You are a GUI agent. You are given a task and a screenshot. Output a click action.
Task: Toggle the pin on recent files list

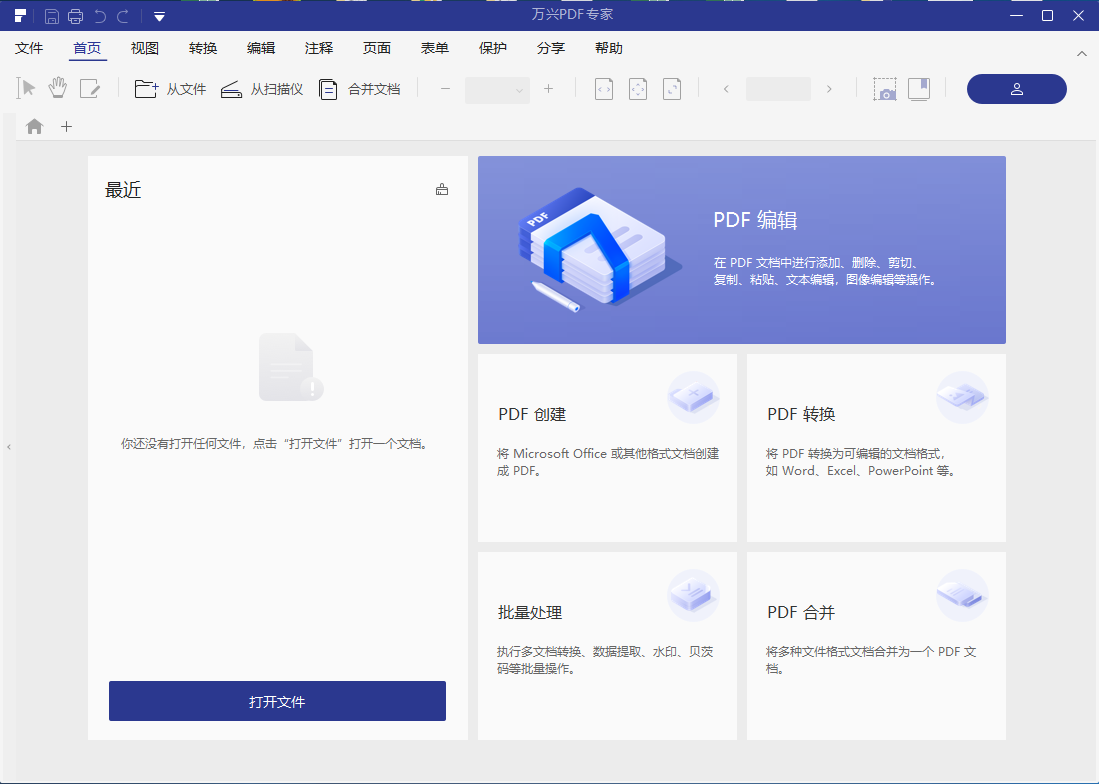click(441, 189)
